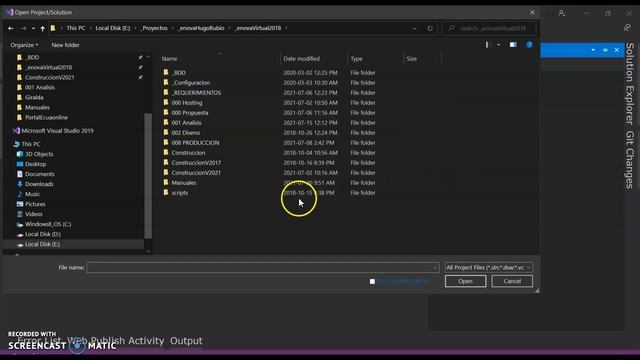Select _enovaHugoRubio in the address path
Image resolution: width=640 pixels, height=360 pixels.
(201, 28)
